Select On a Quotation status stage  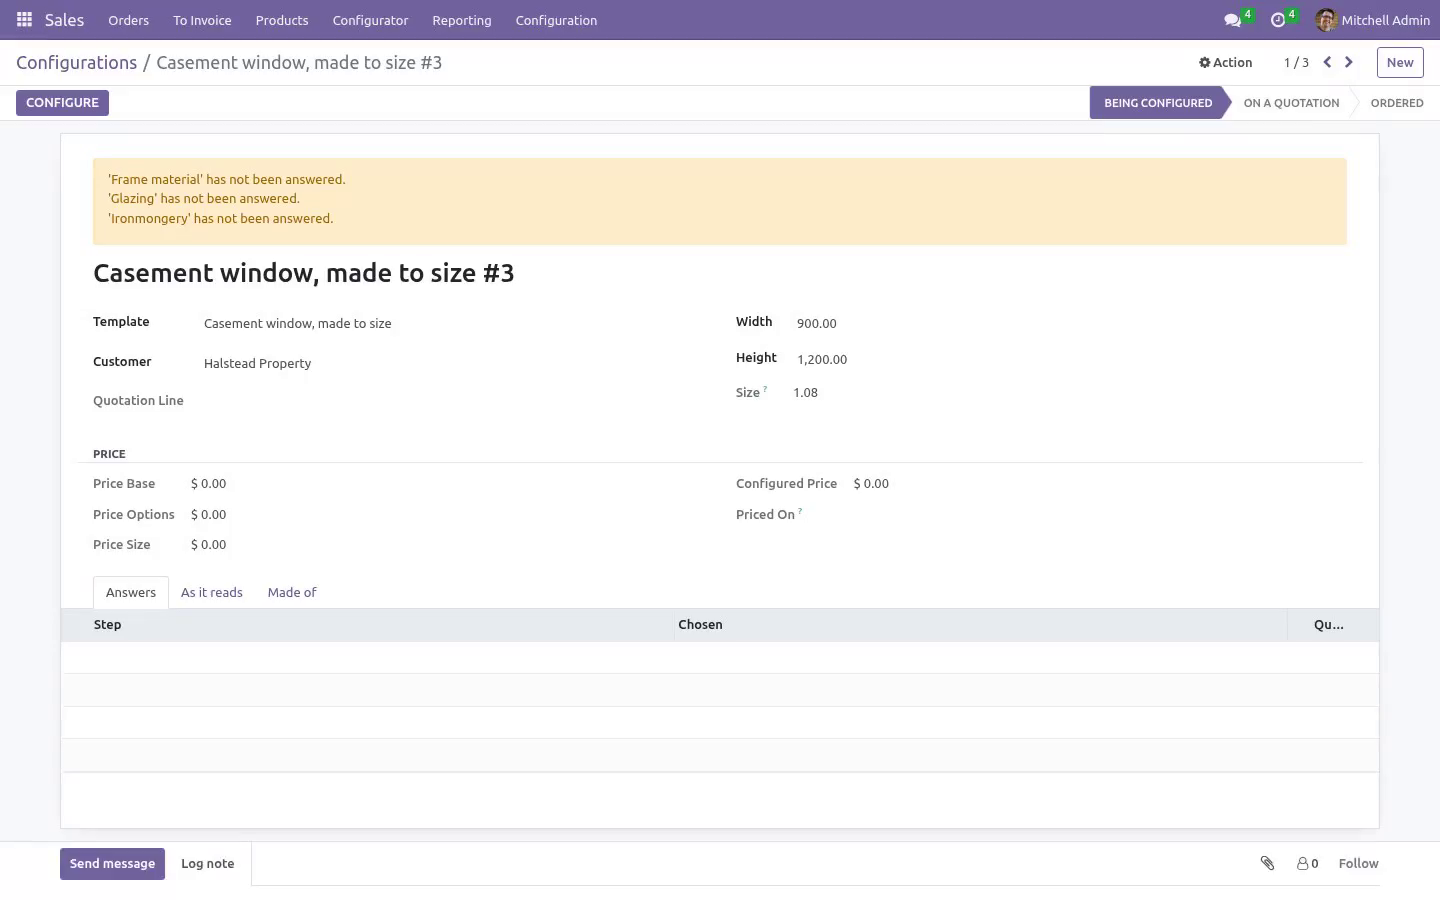click(x=1291, y=103)
